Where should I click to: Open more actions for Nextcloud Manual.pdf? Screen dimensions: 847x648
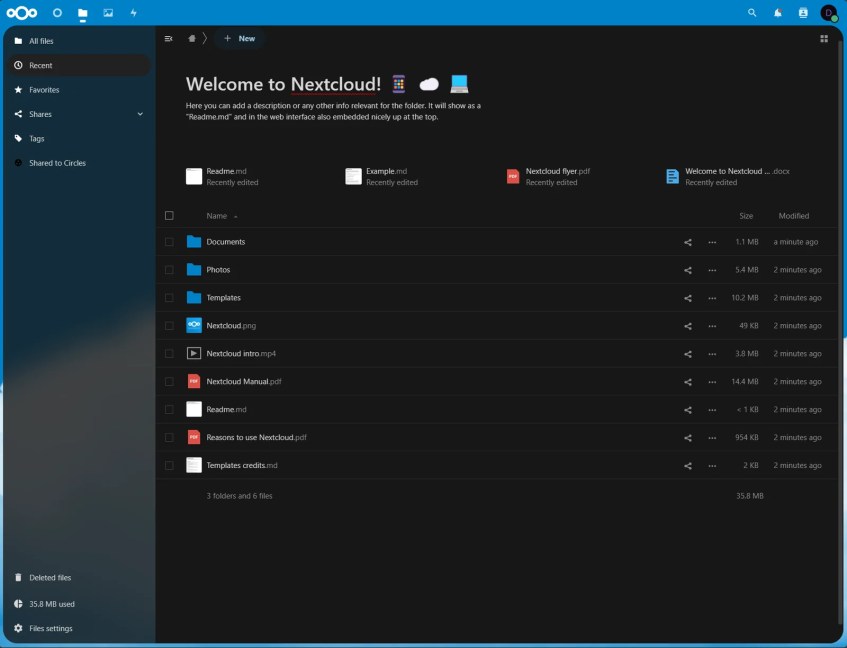(712, 382)
